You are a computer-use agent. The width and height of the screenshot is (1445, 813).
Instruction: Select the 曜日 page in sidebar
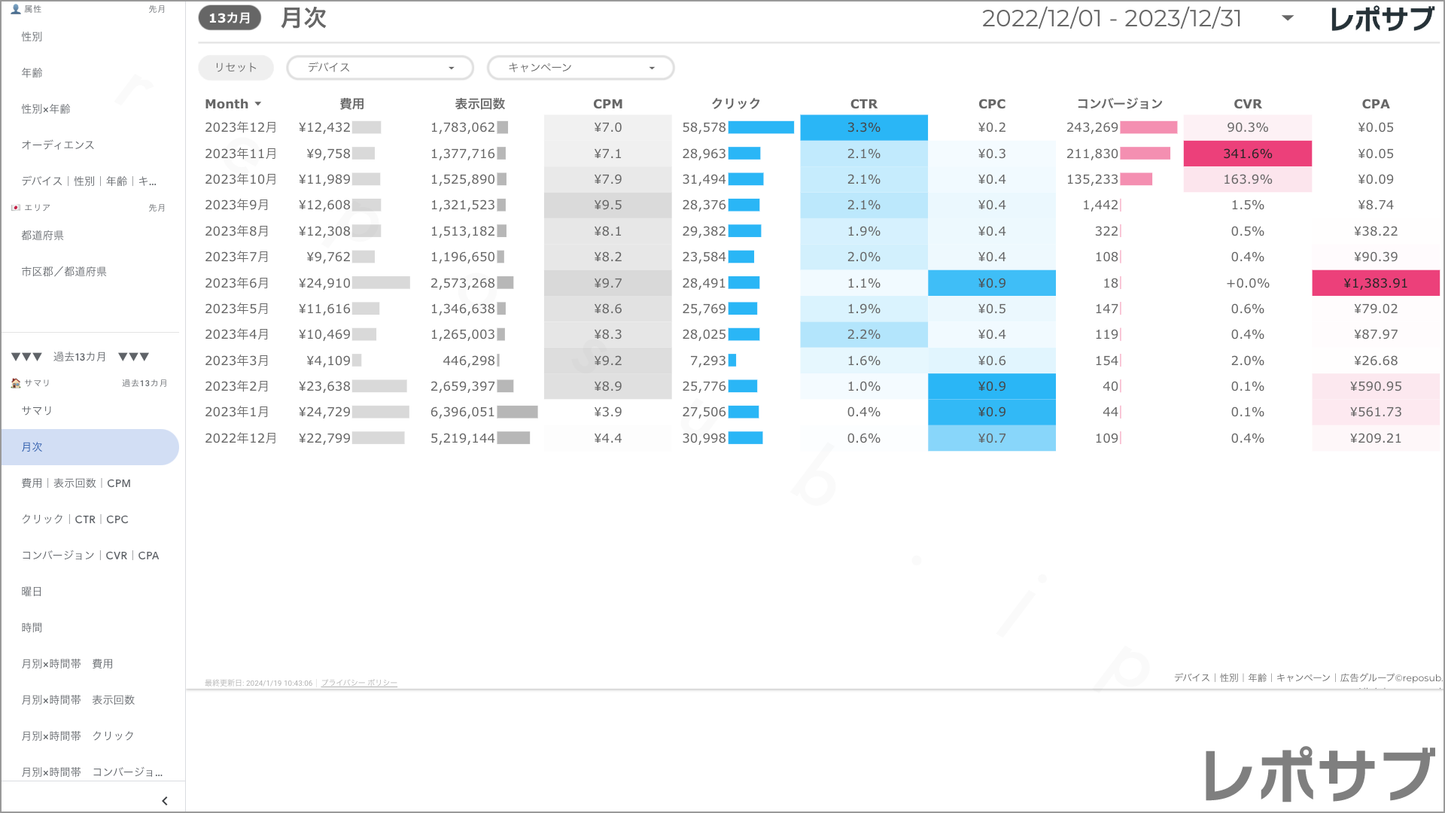(32, 592)
